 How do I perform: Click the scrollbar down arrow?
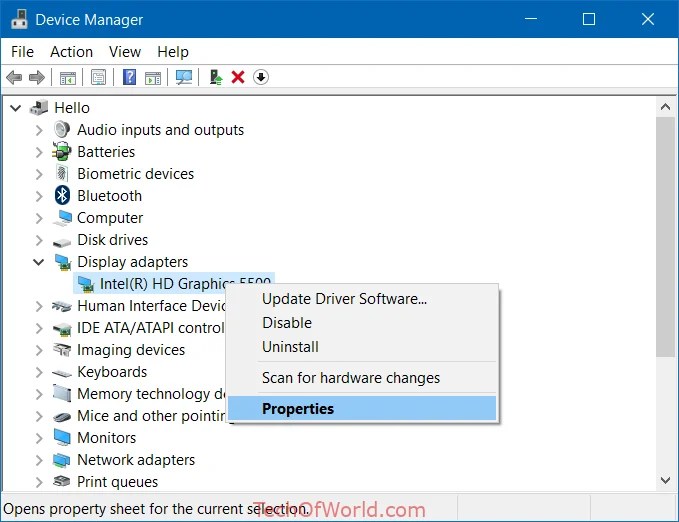(x=666, y=480)
